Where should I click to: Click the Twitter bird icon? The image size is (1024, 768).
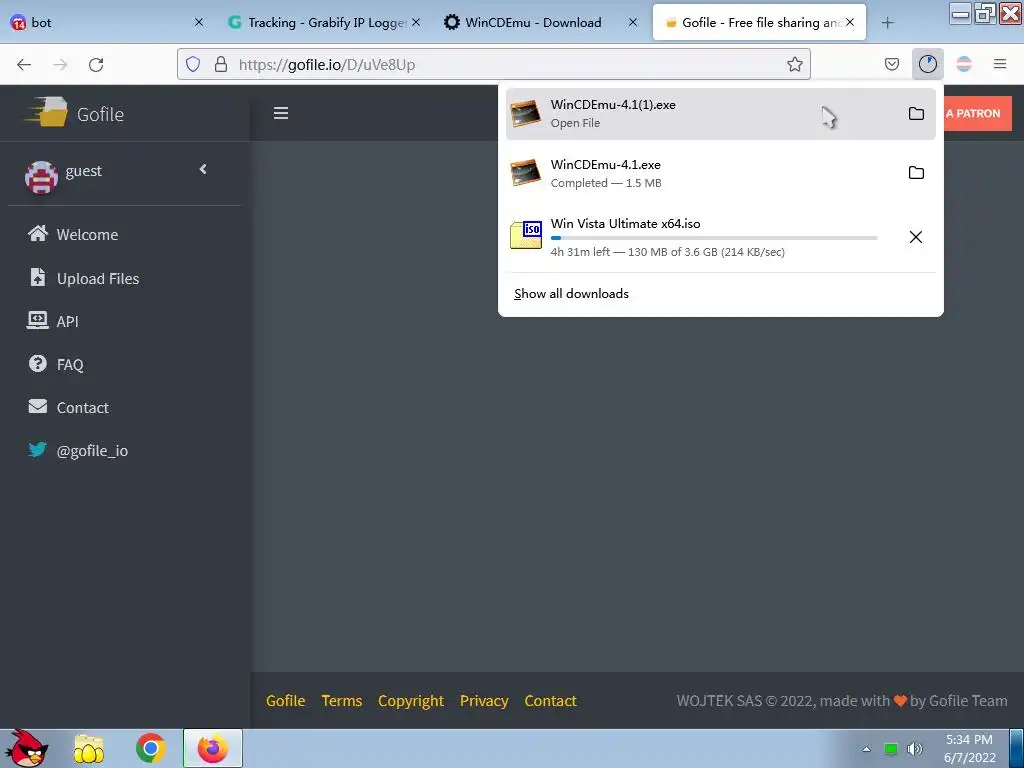pos(38,449)
